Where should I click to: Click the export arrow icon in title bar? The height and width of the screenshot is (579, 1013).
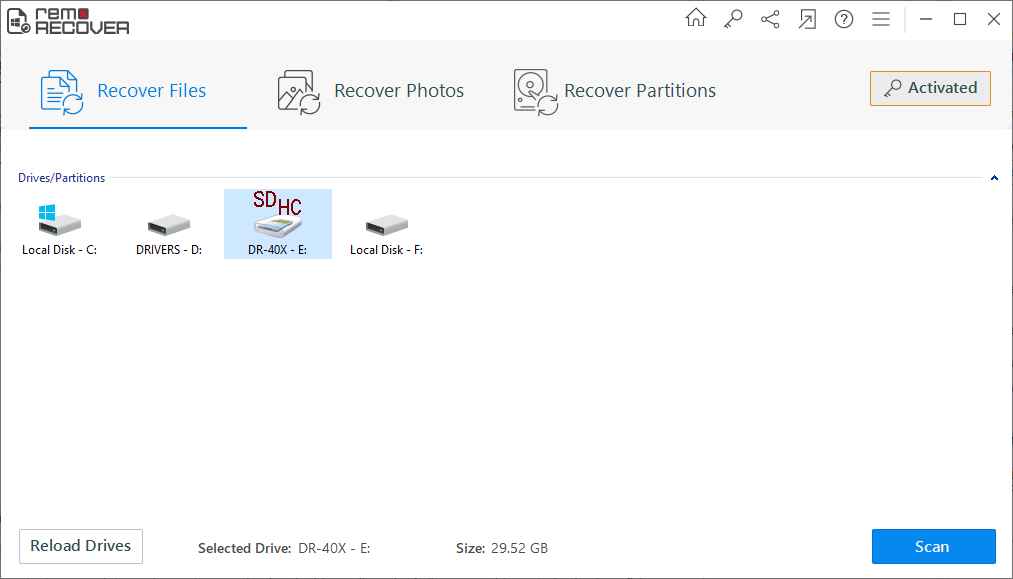point(807,19)
